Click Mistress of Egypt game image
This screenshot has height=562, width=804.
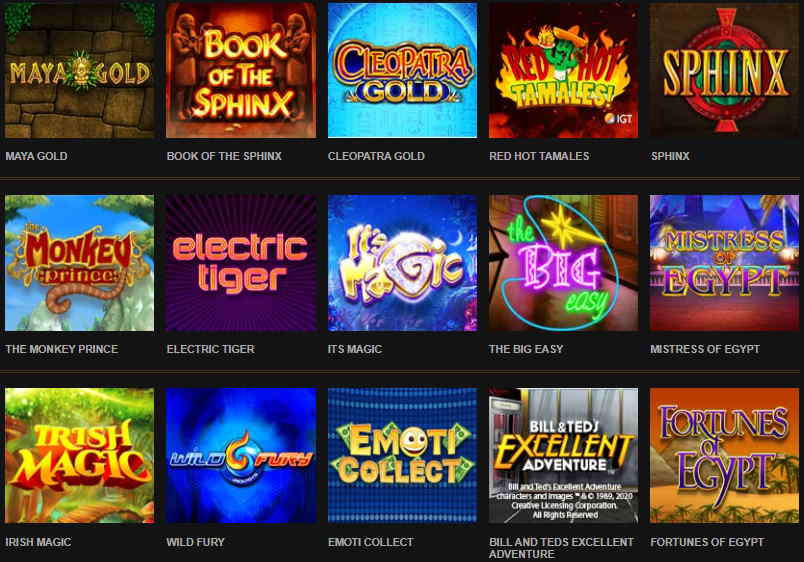(725, 263)
